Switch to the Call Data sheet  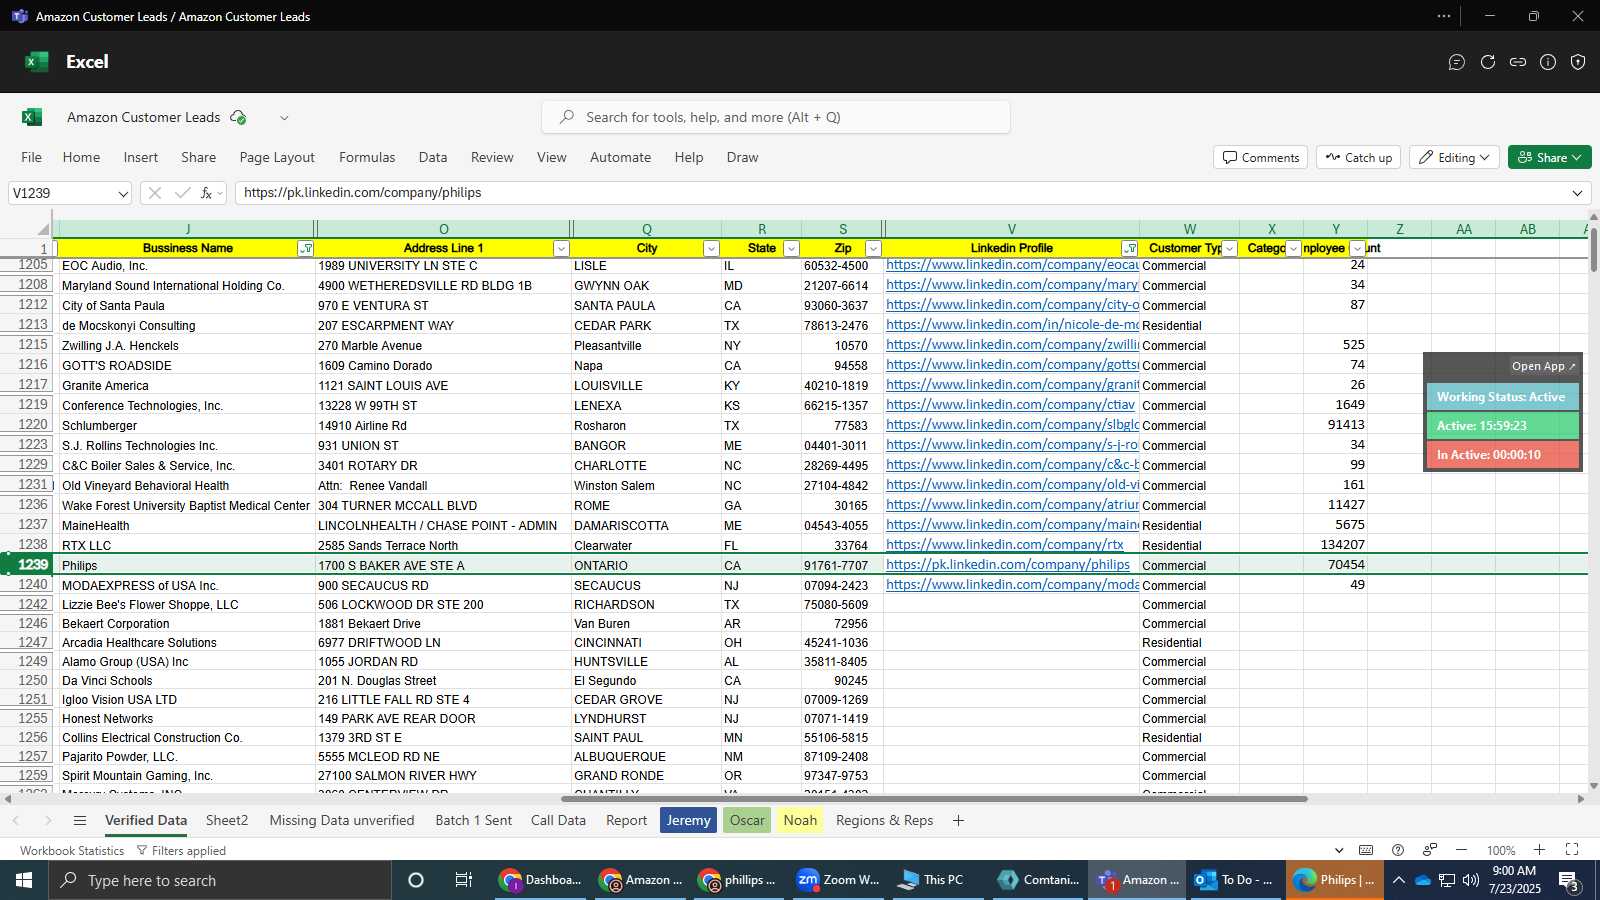pos(558,820)
